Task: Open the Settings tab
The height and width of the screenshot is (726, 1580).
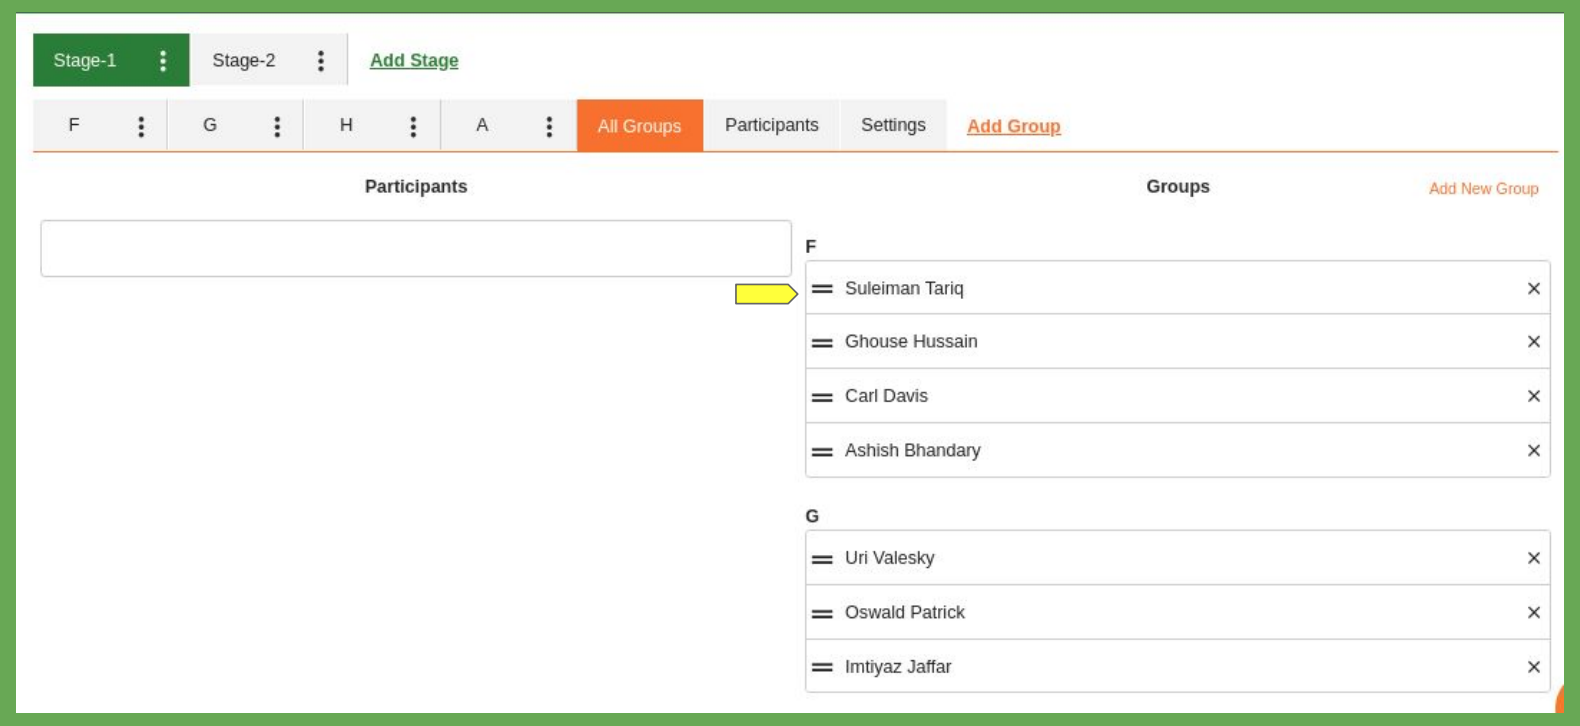Action: coord(893,125)
